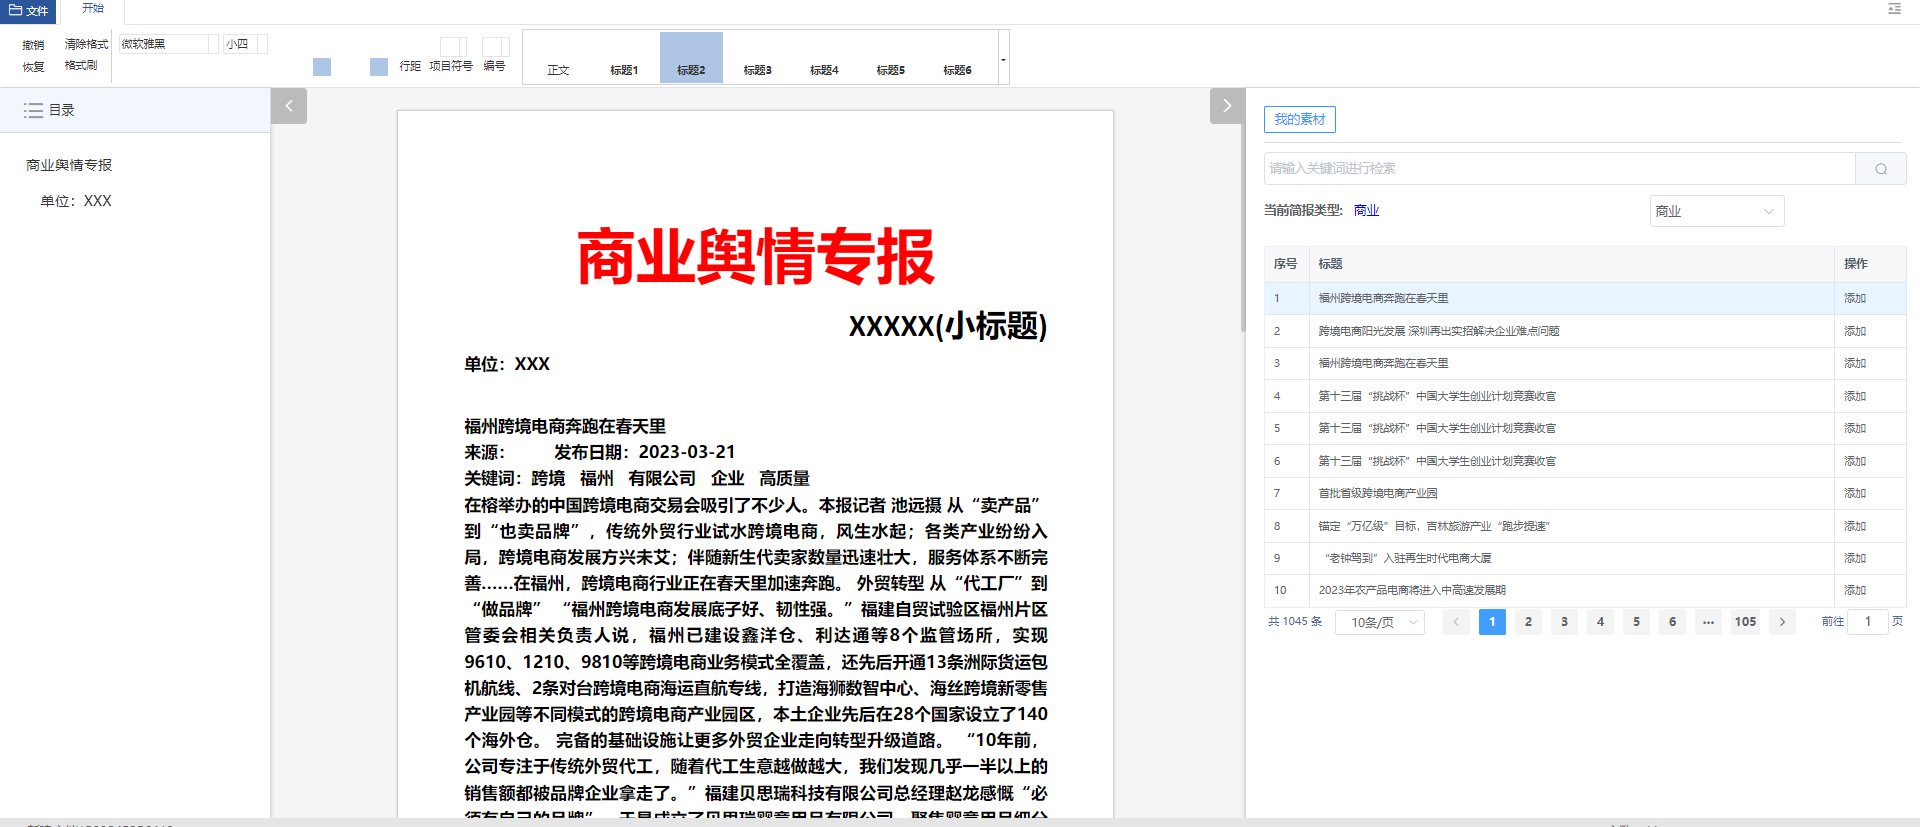Open the 小四 font size dropdown

click(x=245, y=44)
